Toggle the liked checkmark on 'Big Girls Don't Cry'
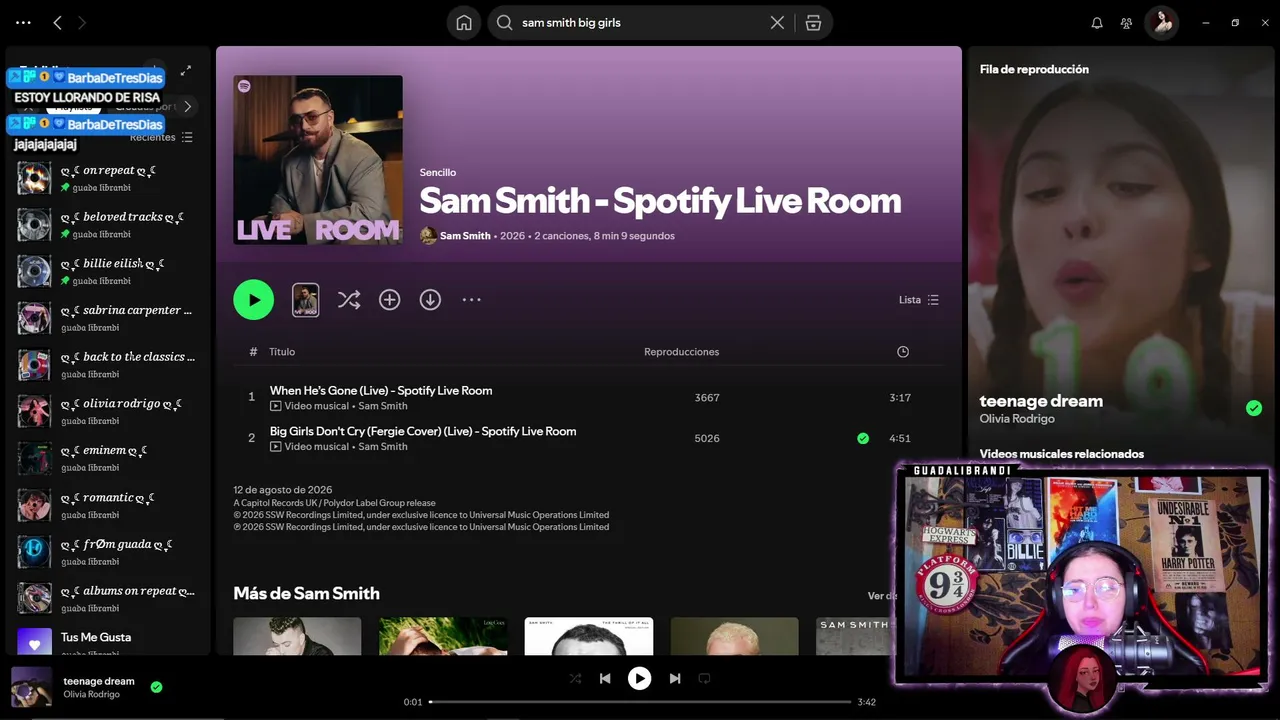Viewport: 1280px width, 720px height. pos(863,438)
